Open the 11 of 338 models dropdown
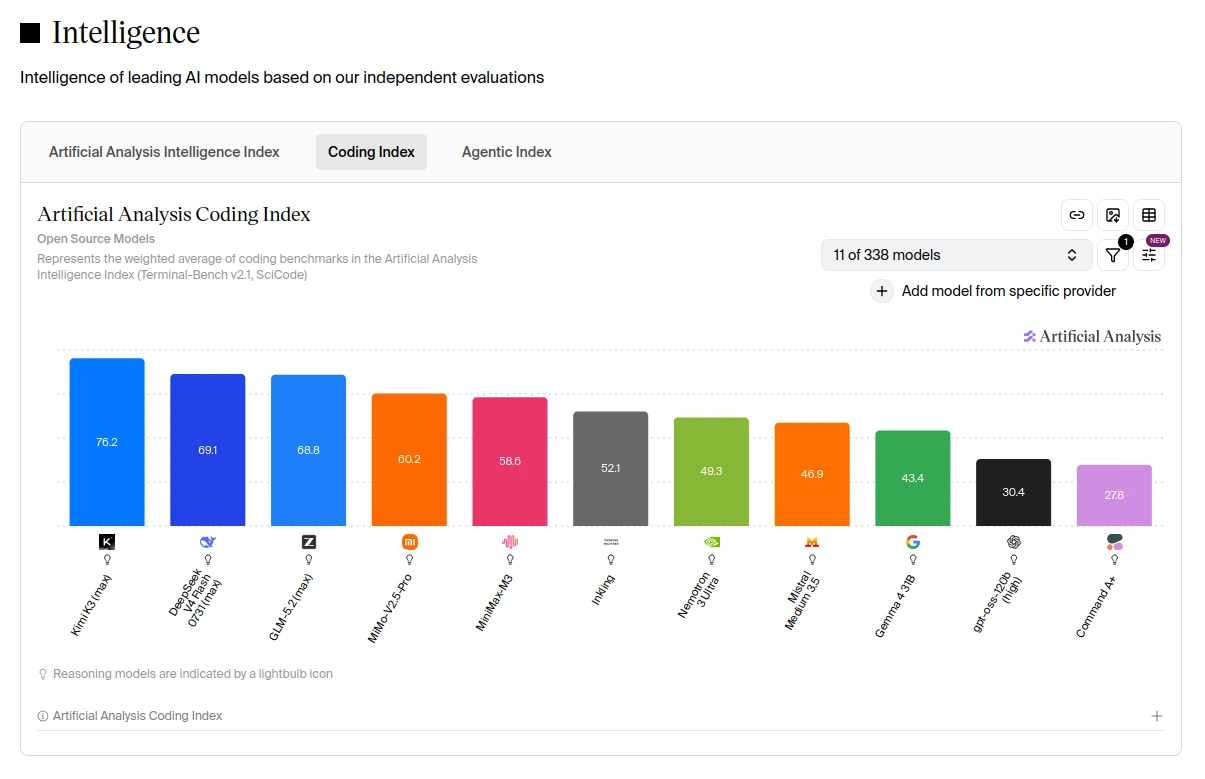 pyautogui.click(x=956, y=255)
